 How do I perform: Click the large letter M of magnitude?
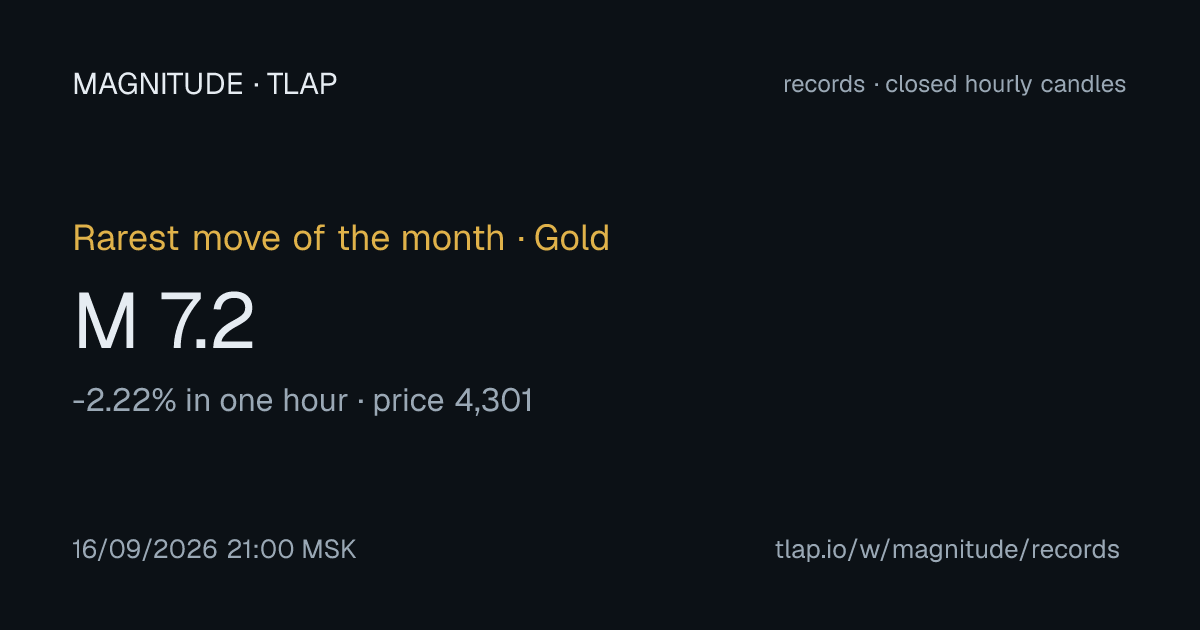(x=105, y=322)
